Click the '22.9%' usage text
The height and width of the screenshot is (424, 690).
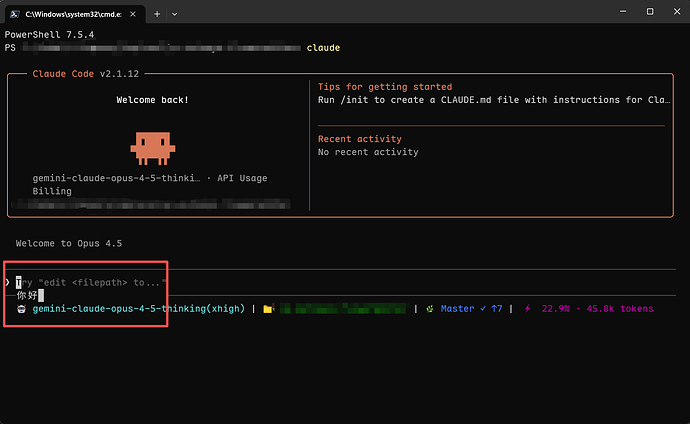click(x=555, y=309)
